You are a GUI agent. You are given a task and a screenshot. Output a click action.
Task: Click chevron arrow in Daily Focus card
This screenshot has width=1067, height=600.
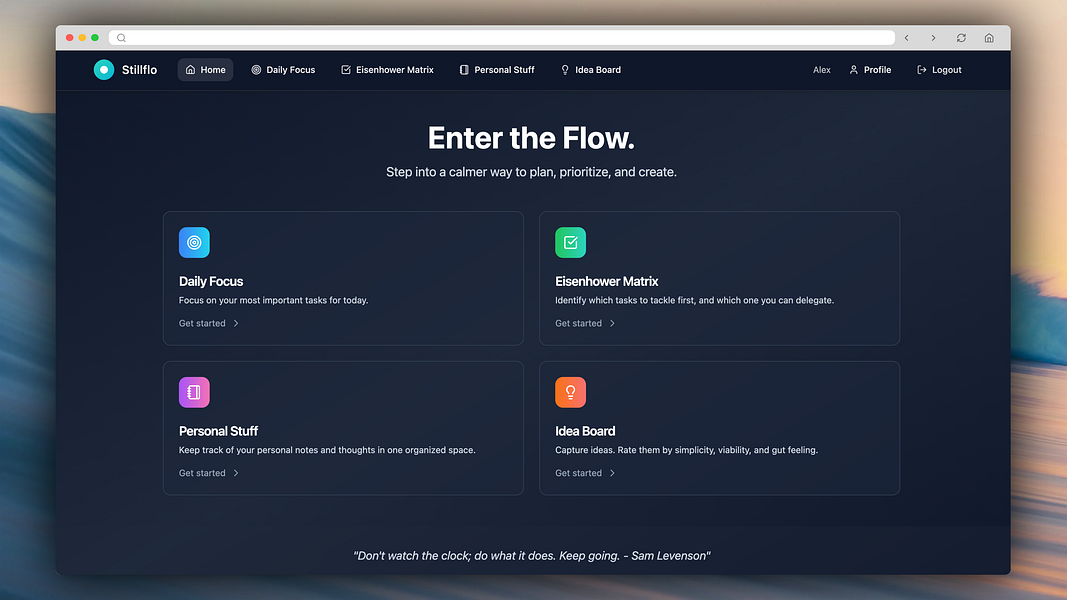[236, 323]
